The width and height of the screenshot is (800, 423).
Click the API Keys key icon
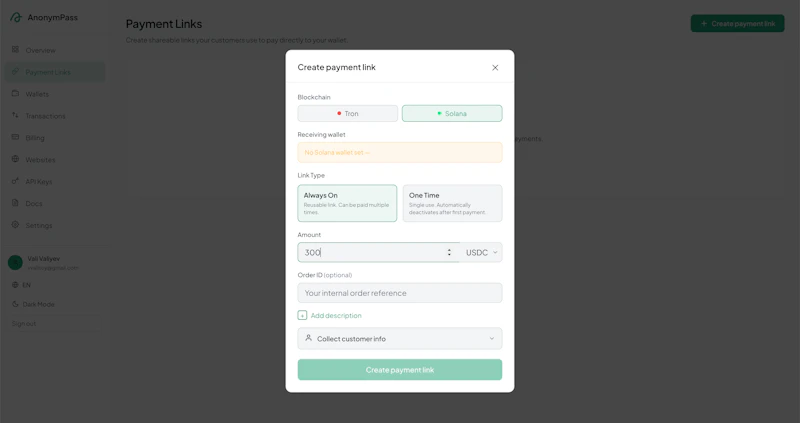15,181
